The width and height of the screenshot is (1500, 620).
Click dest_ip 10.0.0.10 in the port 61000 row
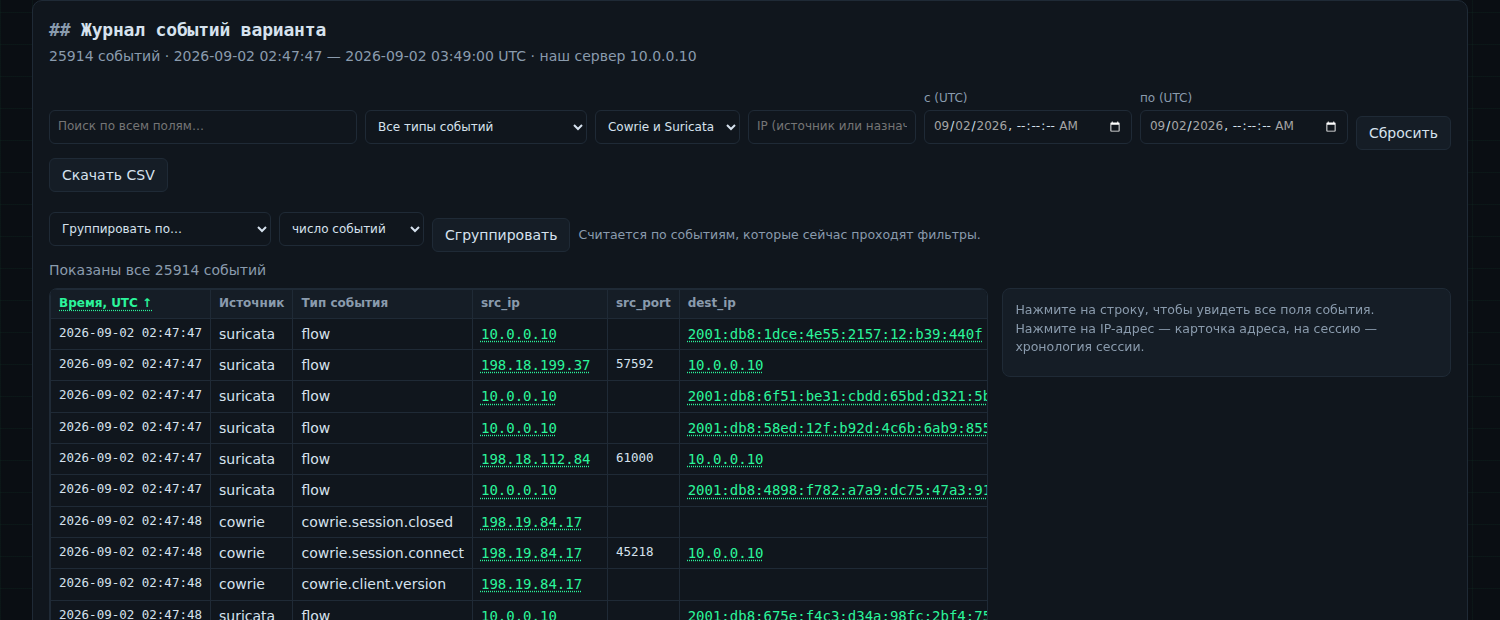click(725, 459)
